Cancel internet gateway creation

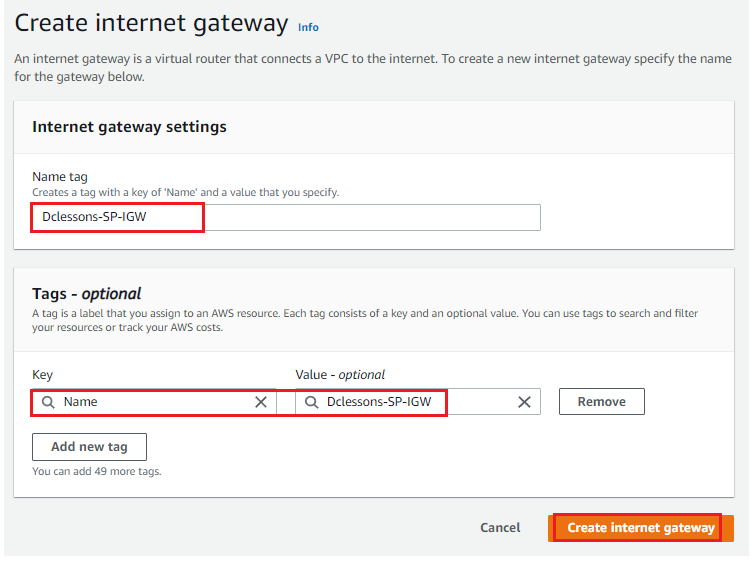[x=500, y=528]
